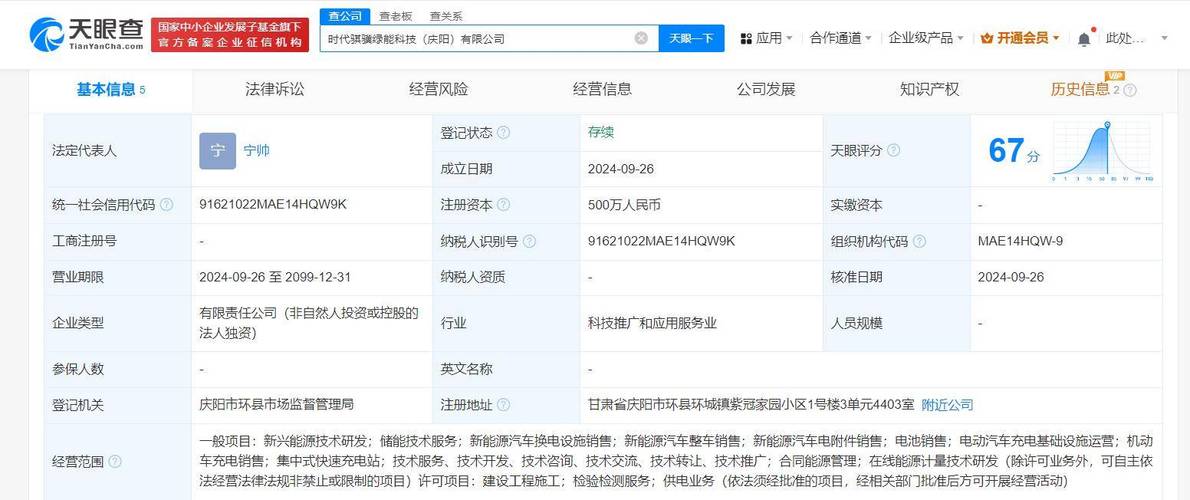This screenshot has width=1190, height=500.
Task: Open help icon beside 纳税人识别号
Action: click(x=529, y=241)
